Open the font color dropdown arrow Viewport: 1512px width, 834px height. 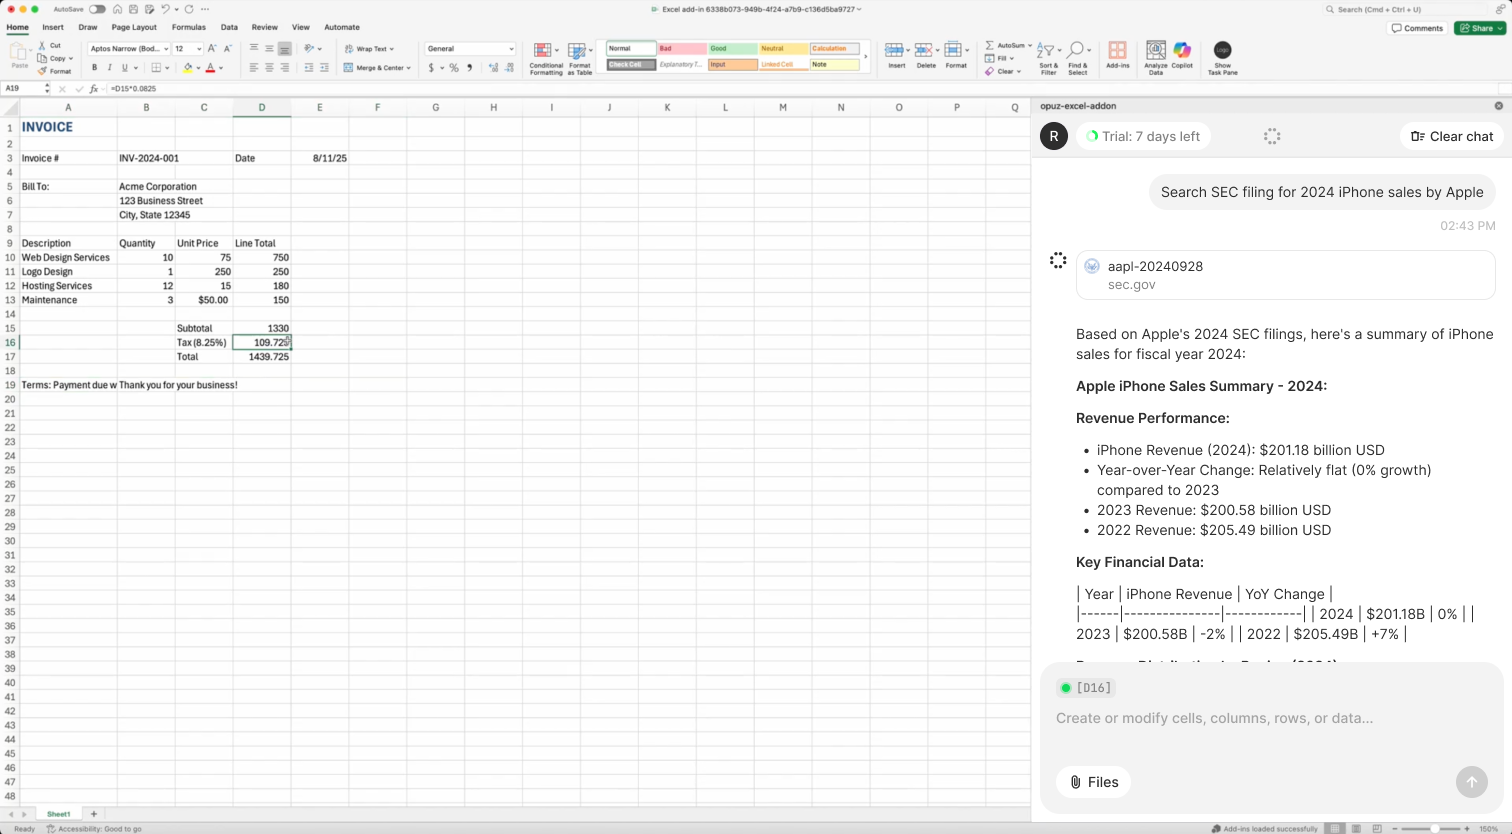pyautogui.click(x=221, y=68)
